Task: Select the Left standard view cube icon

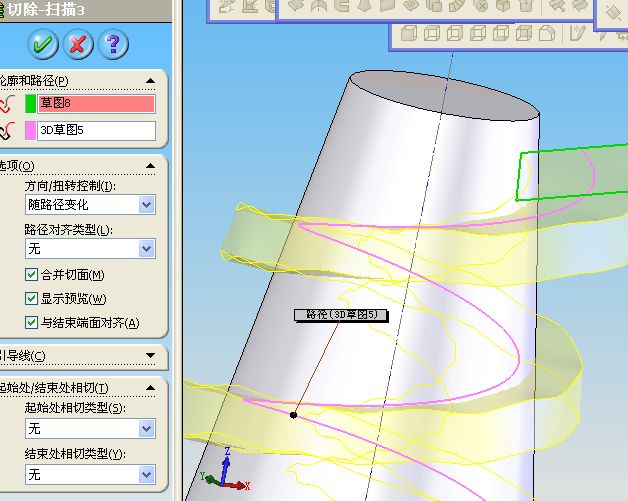Action: pyautogui.click(x=455, y=33)
